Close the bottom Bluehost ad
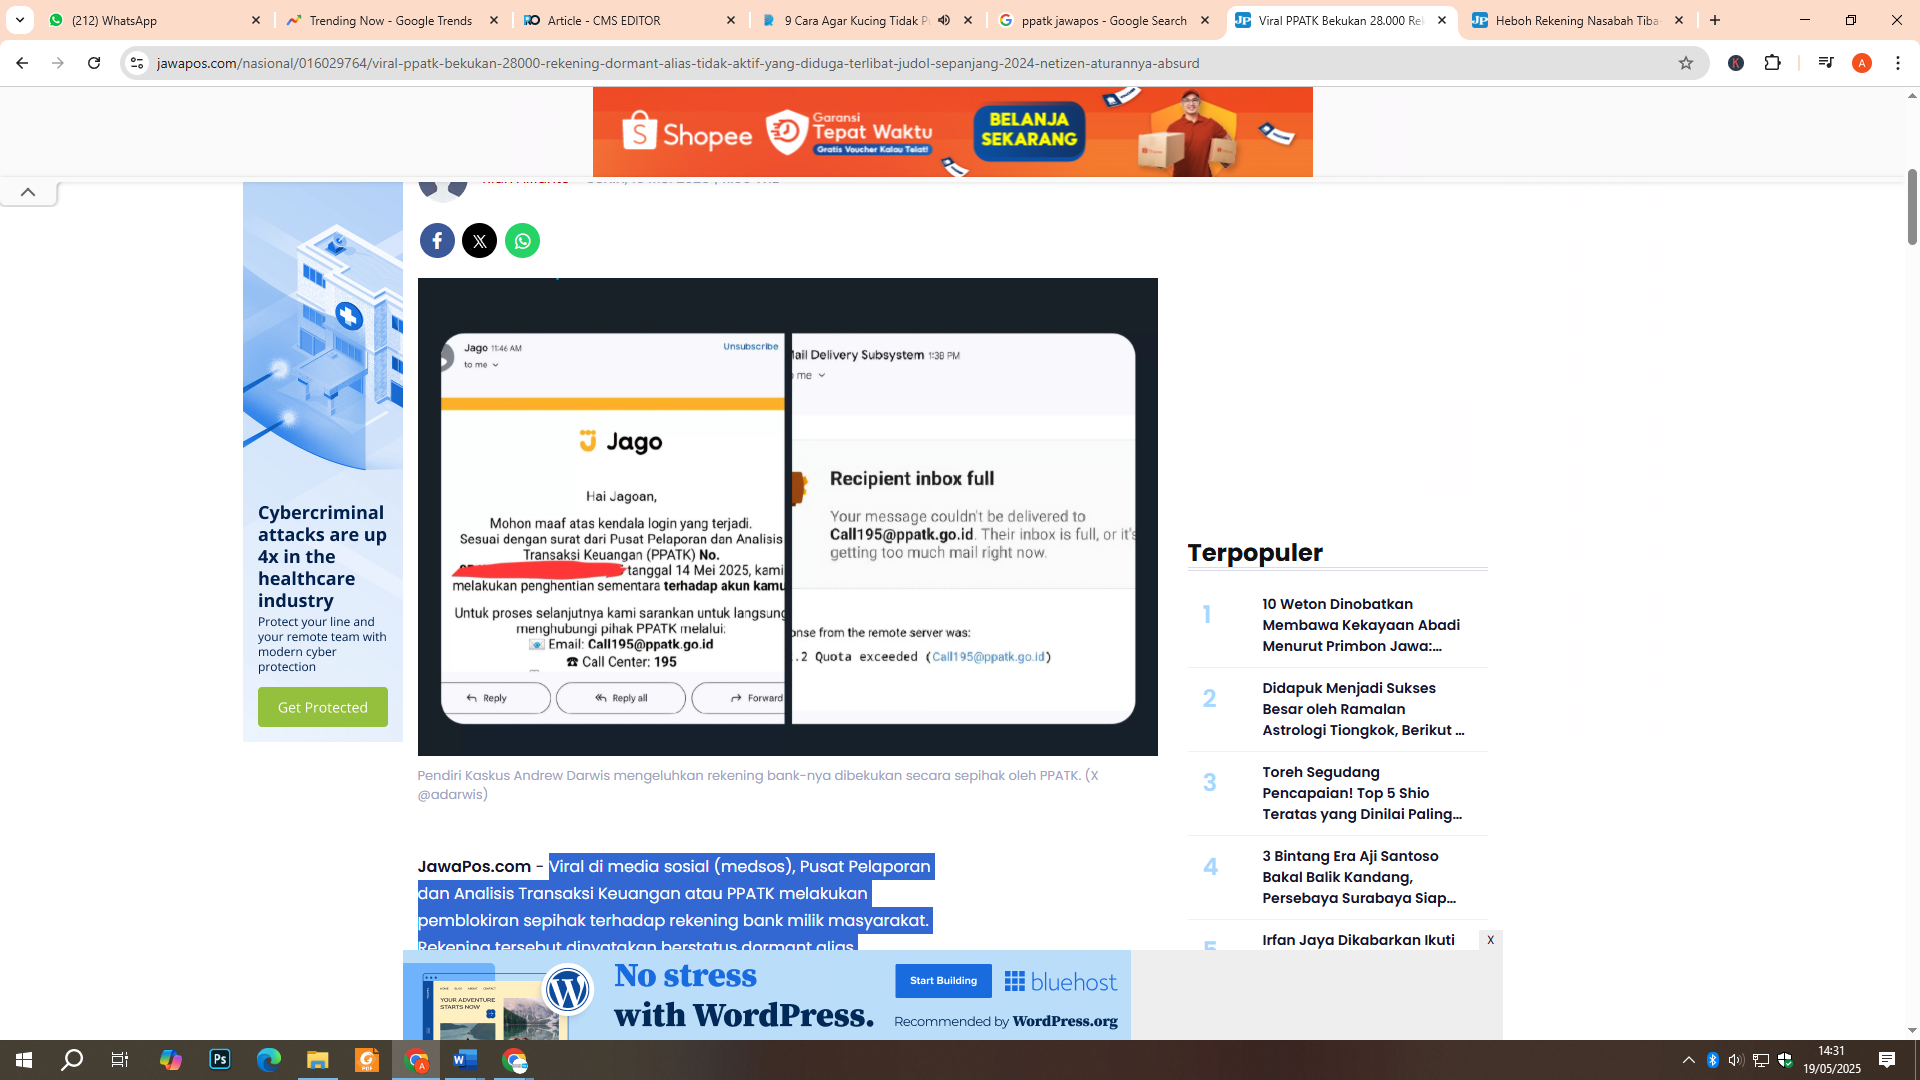The width and height of the screenshot is (1920, 1080). tap(1490, 940)
